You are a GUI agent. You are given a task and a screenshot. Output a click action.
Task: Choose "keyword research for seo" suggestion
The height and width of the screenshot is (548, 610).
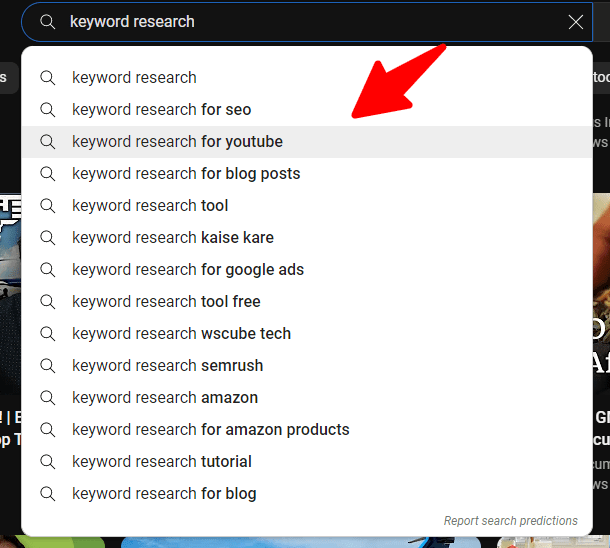[161, 110]
